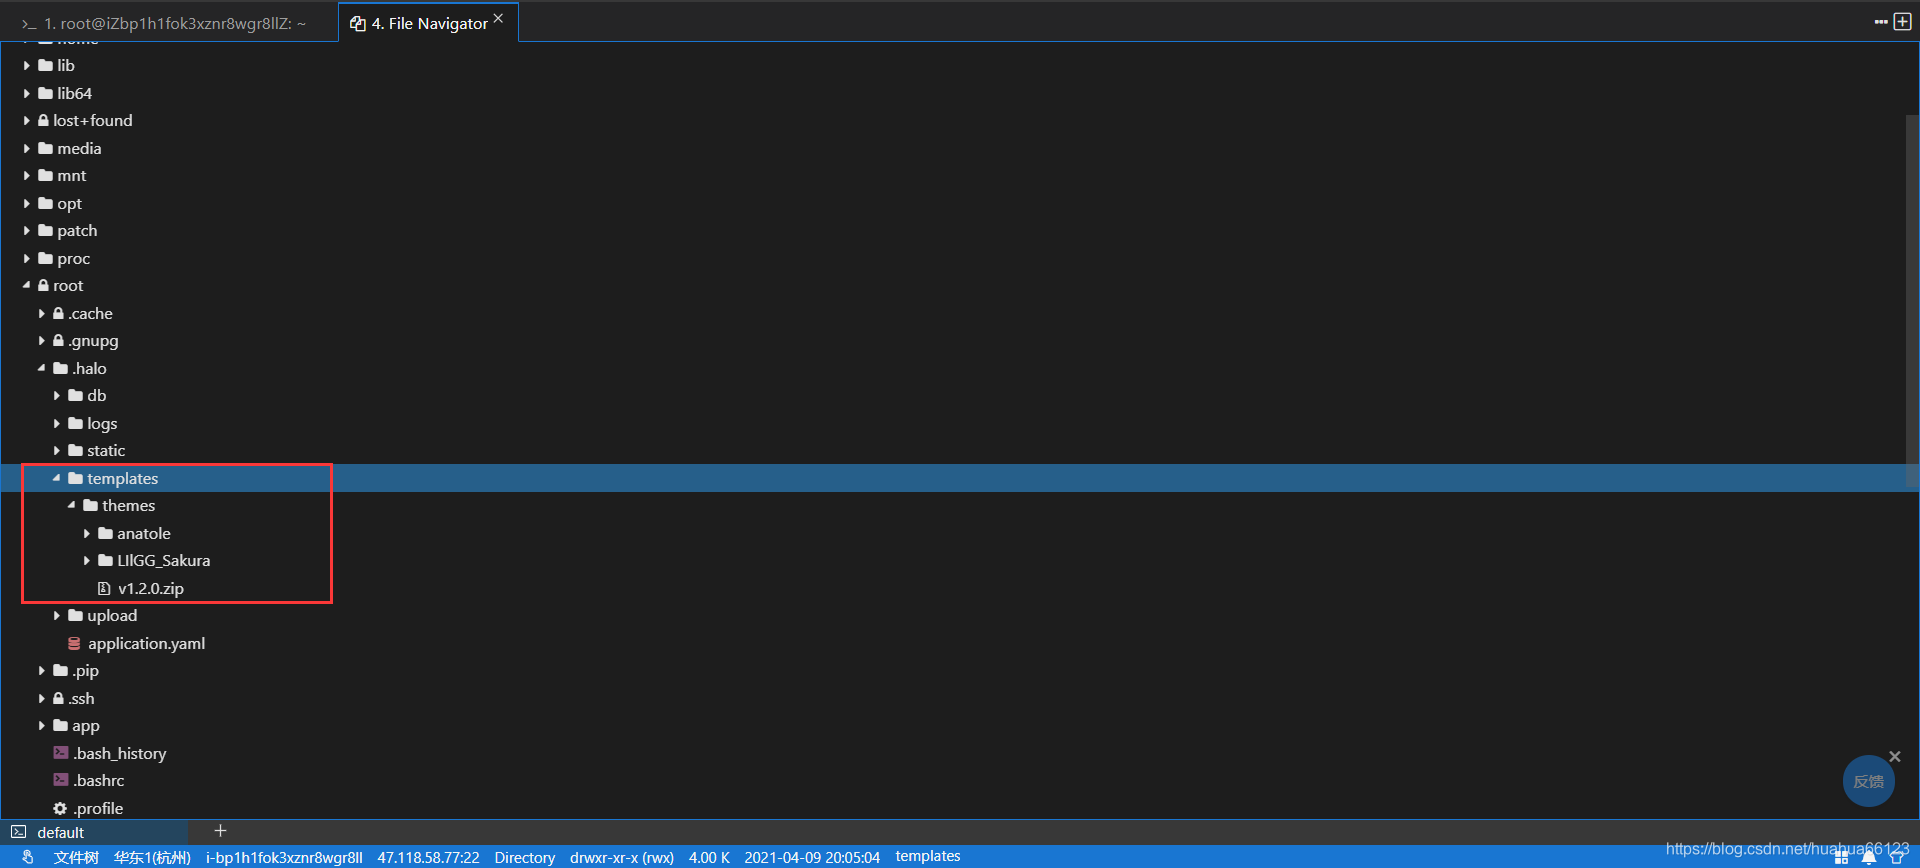Click the lost+found lock icon
The image size is (1920, 868).
pyautogui.click(x=43, y=120)
